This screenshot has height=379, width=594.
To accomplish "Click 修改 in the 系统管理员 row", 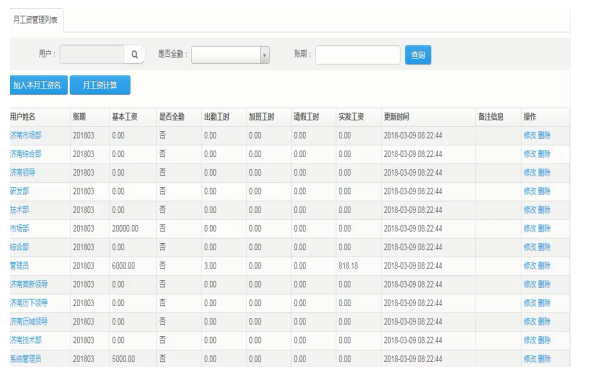I will [530, 359].
